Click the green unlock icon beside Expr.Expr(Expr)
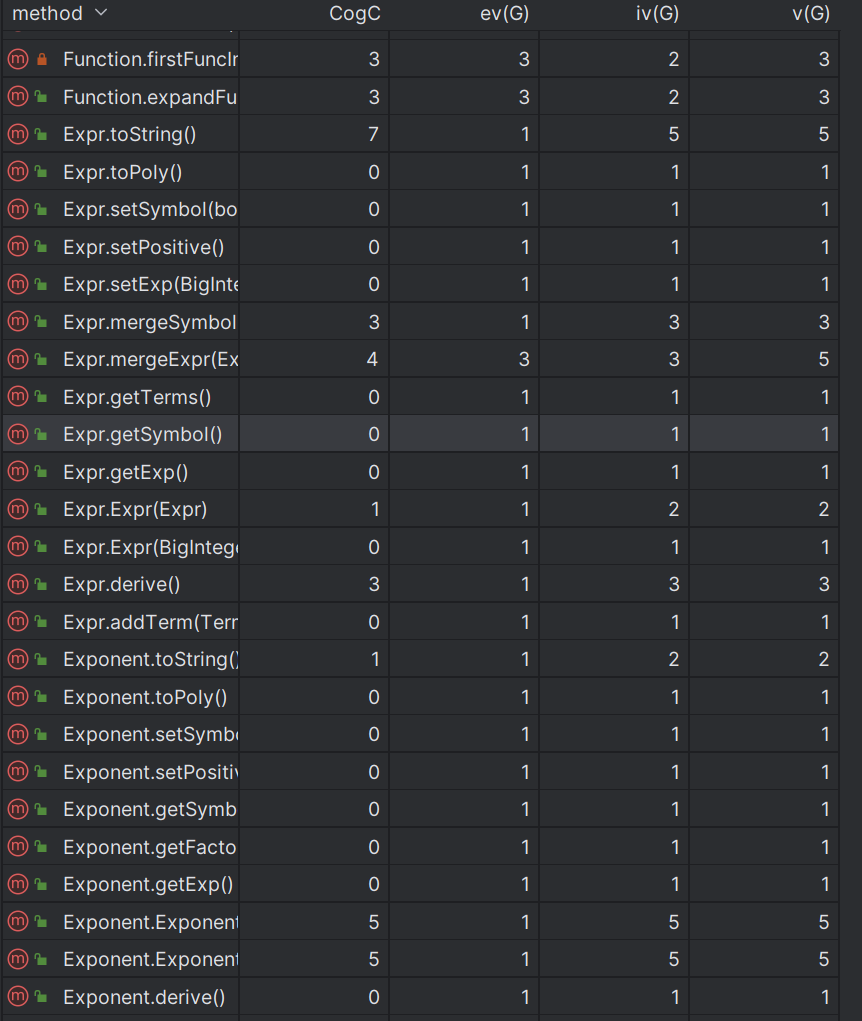 pyautogui.click(x=41, y=509)
